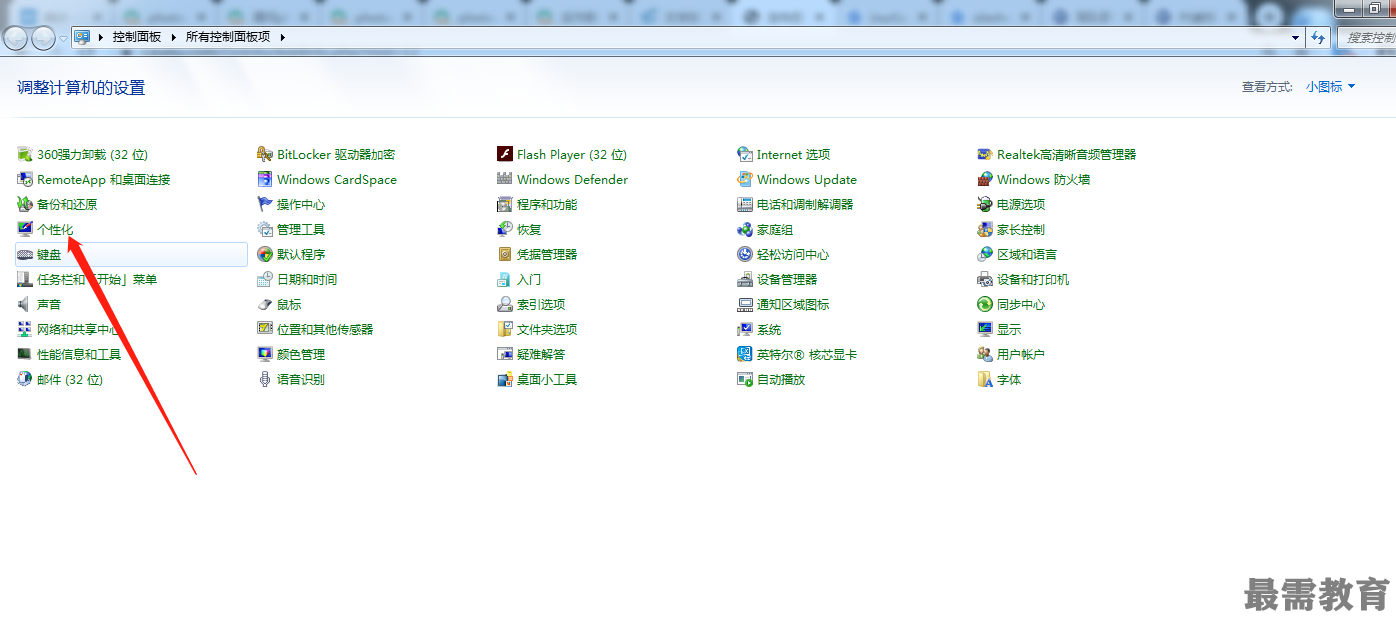Click the Internet 选项 icon
This screenshot has height=634, width=1396.
point(745,154)
